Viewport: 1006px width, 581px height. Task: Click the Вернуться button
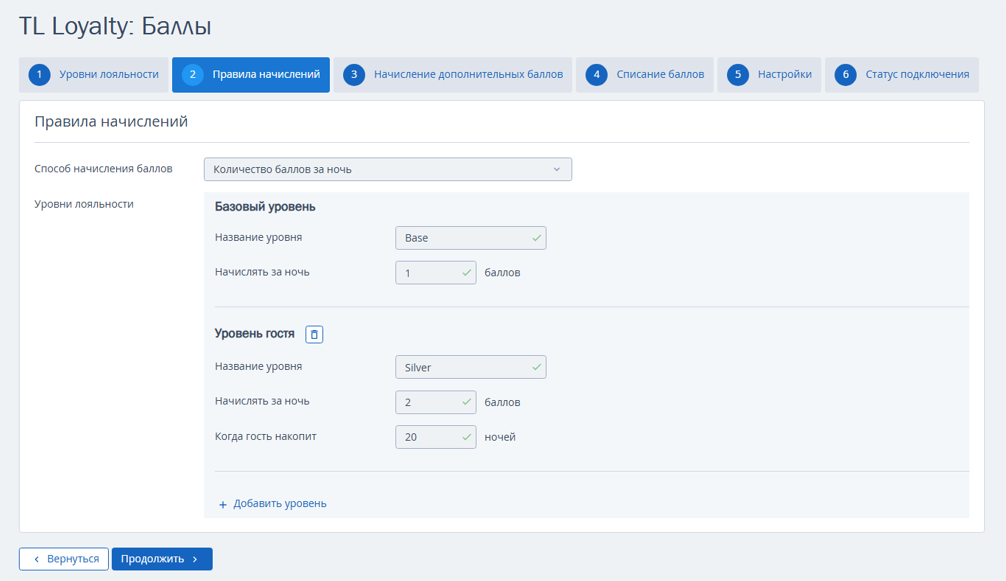click(x=64, y=559)
